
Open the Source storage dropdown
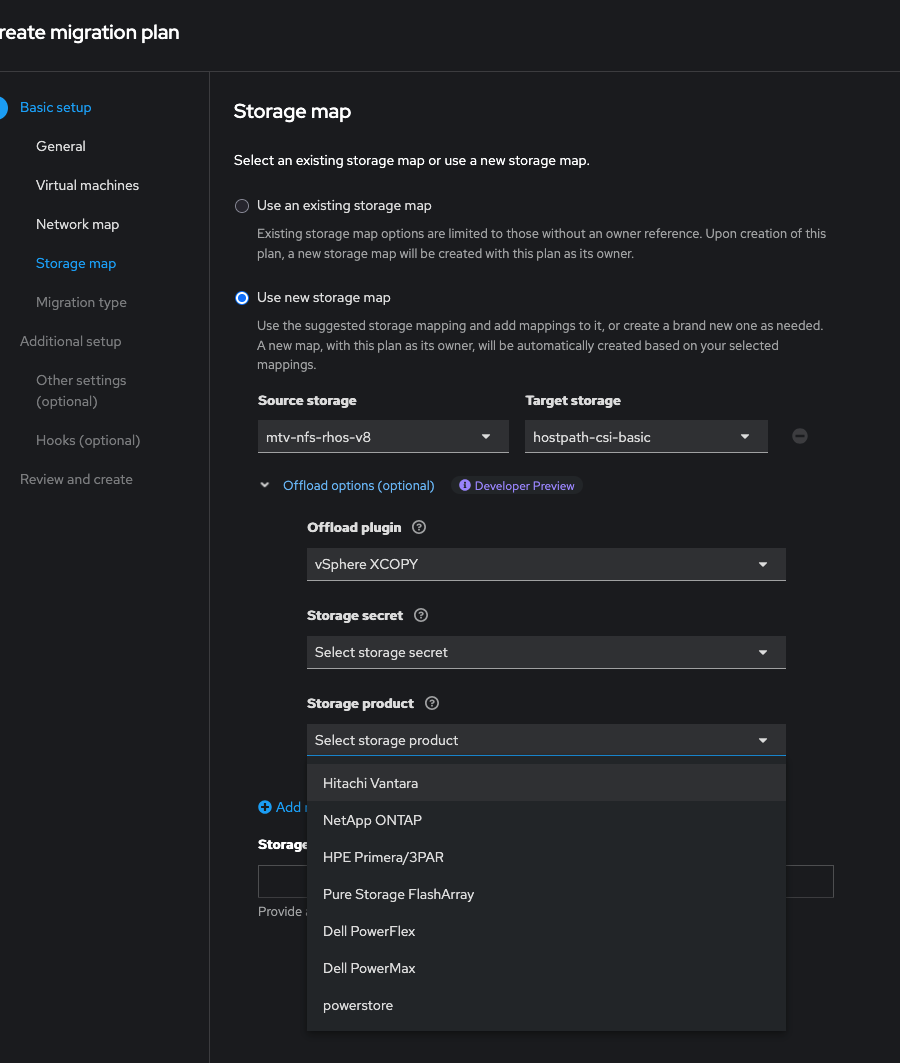(378, 437)
